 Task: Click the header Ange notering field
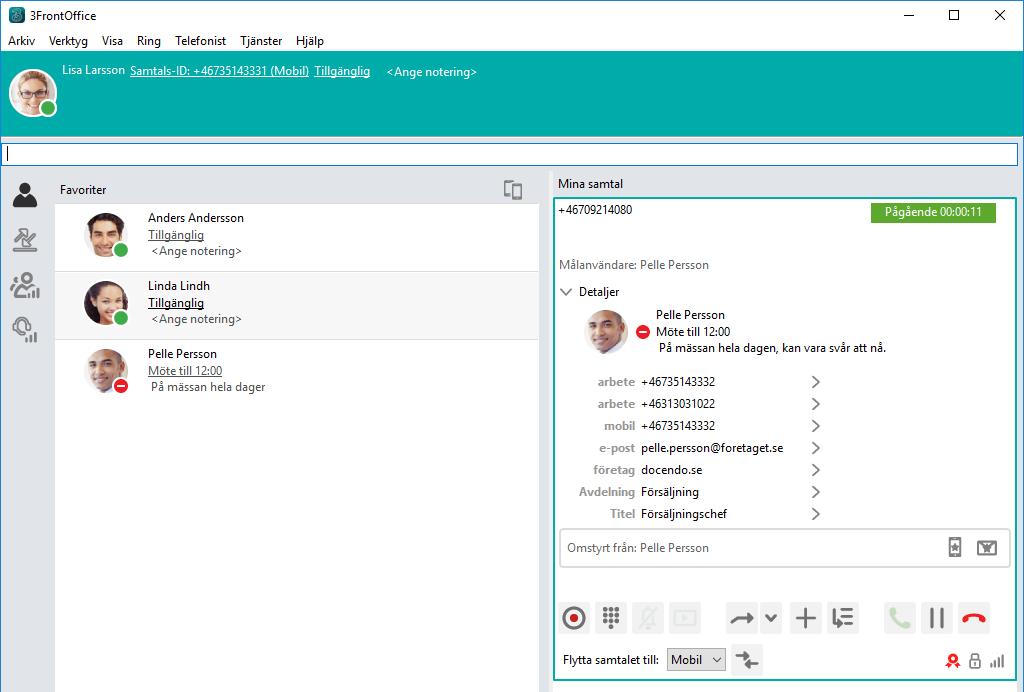[x=432, y=72]
